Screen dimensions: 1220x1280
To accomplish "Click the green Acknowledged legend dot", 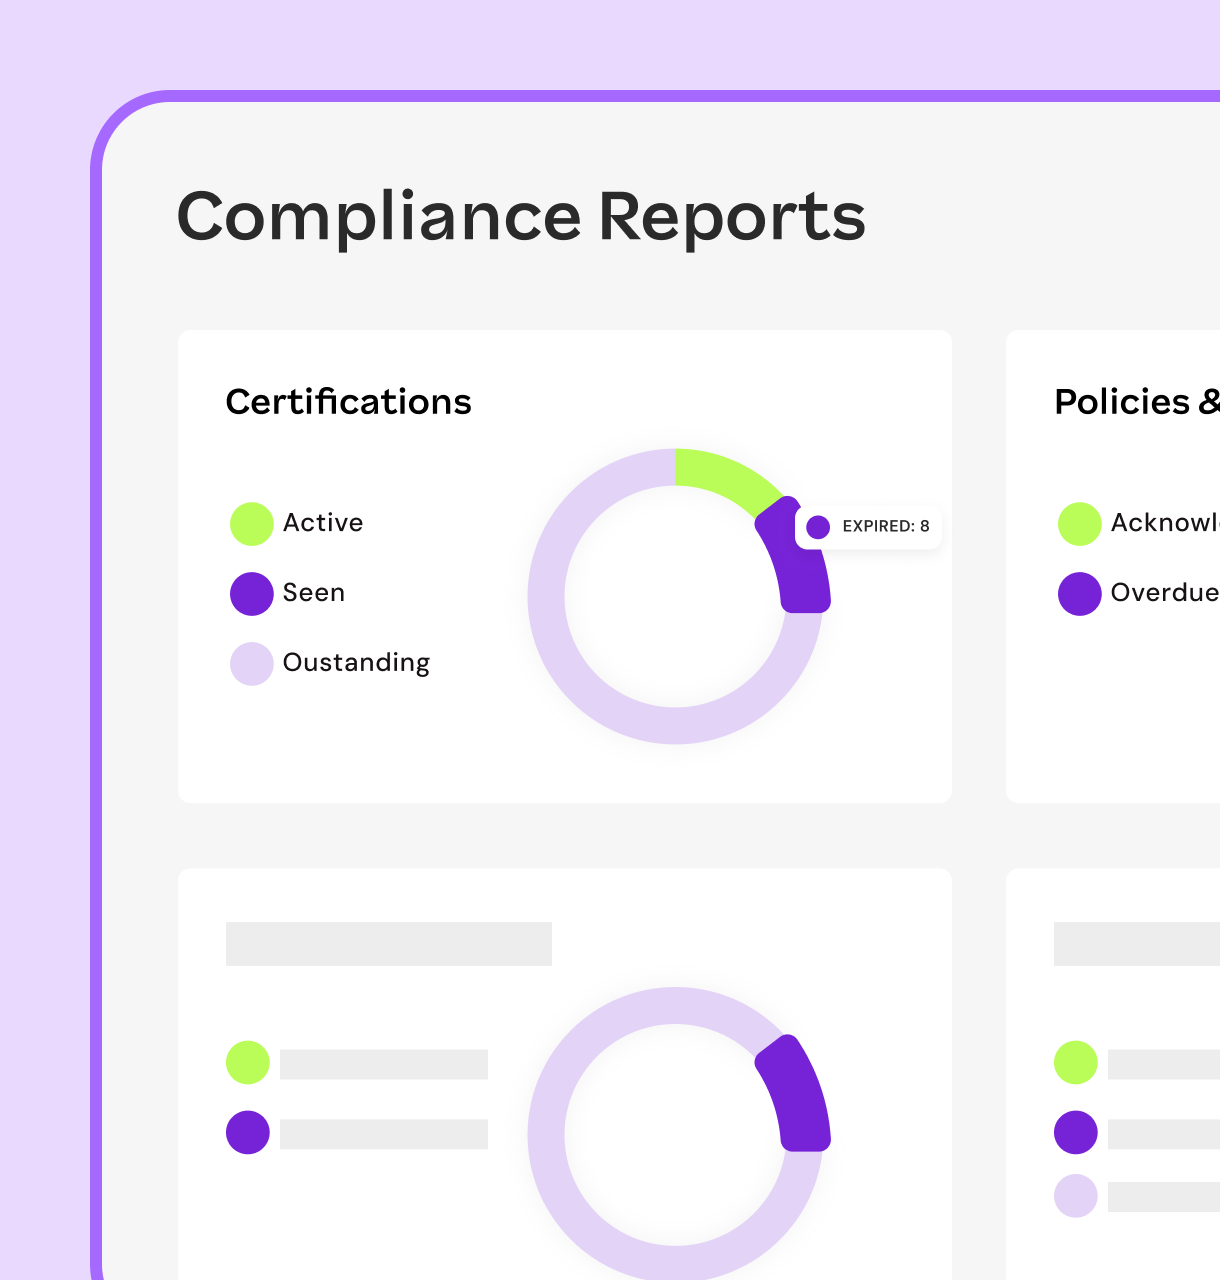I will (1080, 524).
